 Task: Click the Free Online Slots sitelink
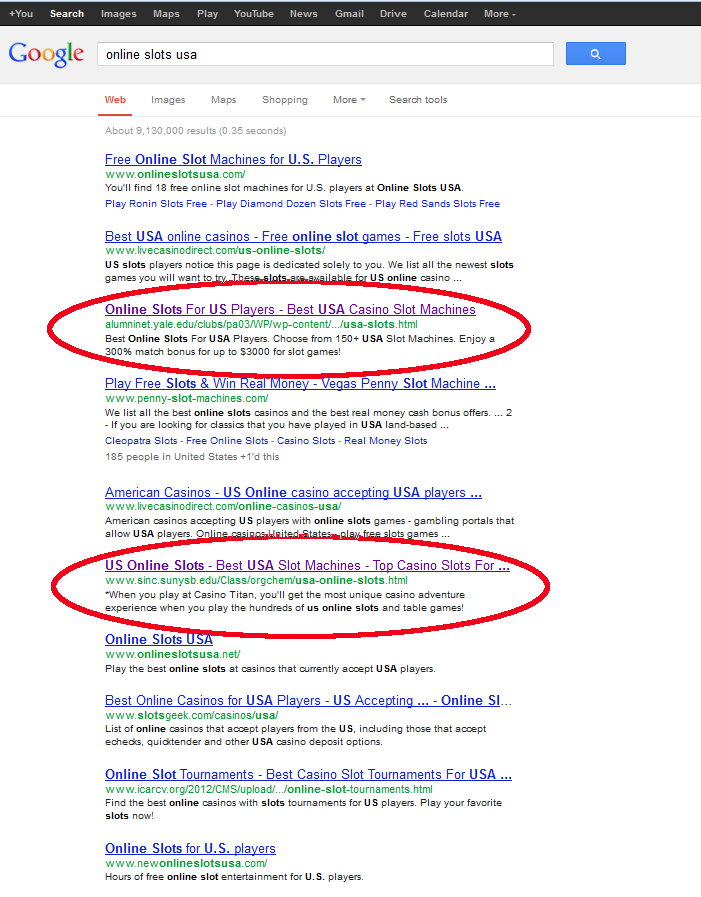tap(227, 440)
